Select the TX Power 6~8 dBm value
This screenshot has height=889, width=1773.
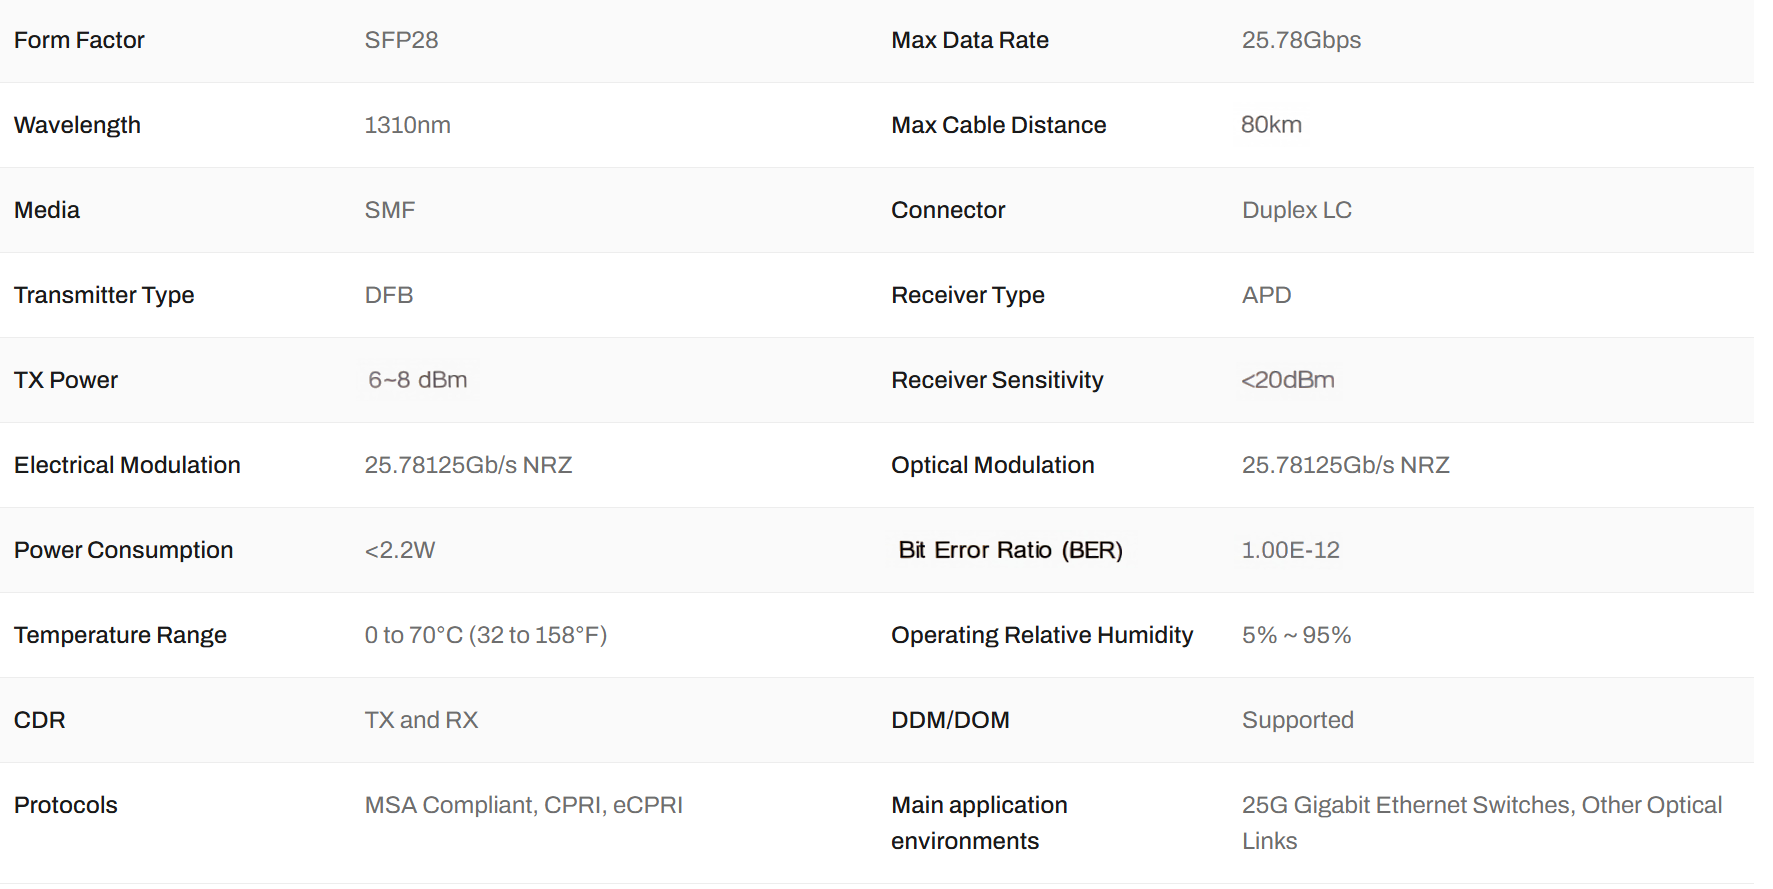[417, 380]
